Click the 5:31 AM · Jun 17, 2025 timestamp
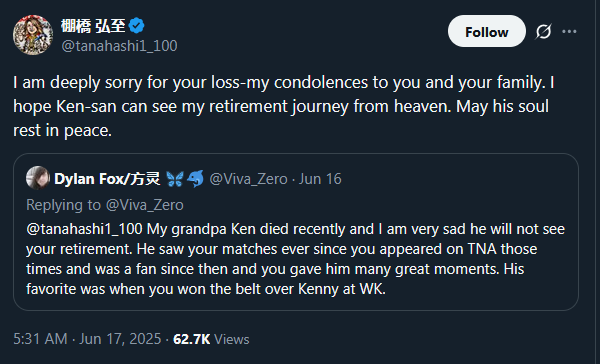Image resolution: width=600 pixels, height=364 pixels. point(87,339)
